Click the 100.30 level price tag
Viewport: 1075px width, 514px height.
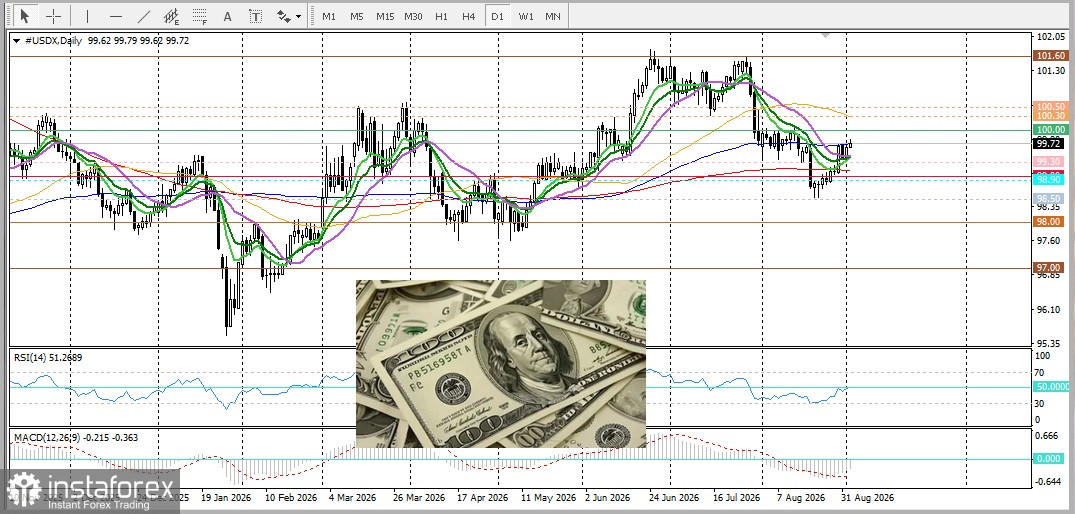coord(1051,117)
